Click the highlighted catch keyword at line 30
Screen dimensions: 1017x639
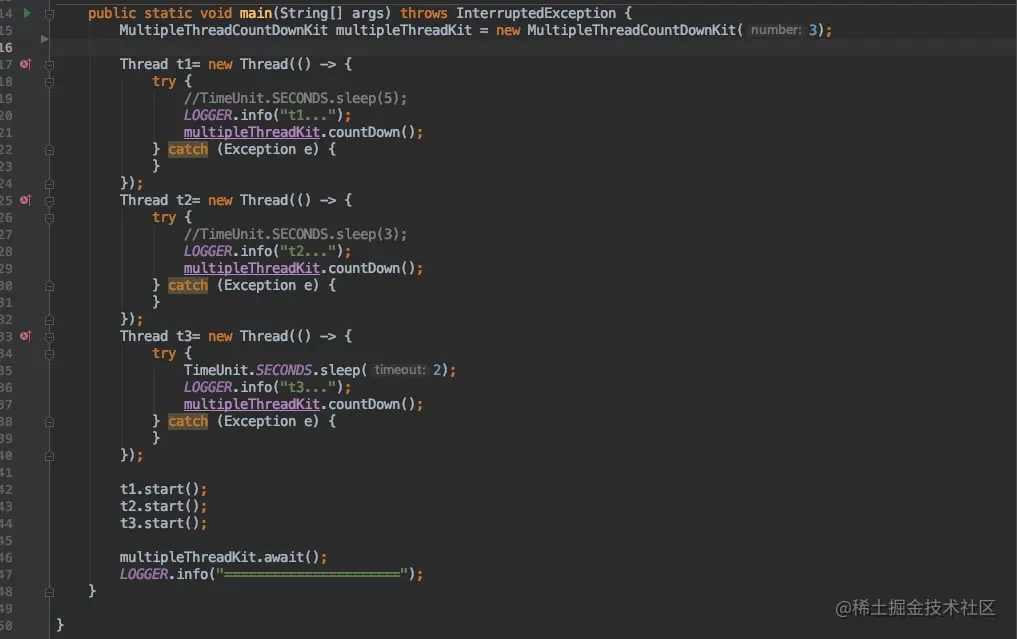(188, 285)
